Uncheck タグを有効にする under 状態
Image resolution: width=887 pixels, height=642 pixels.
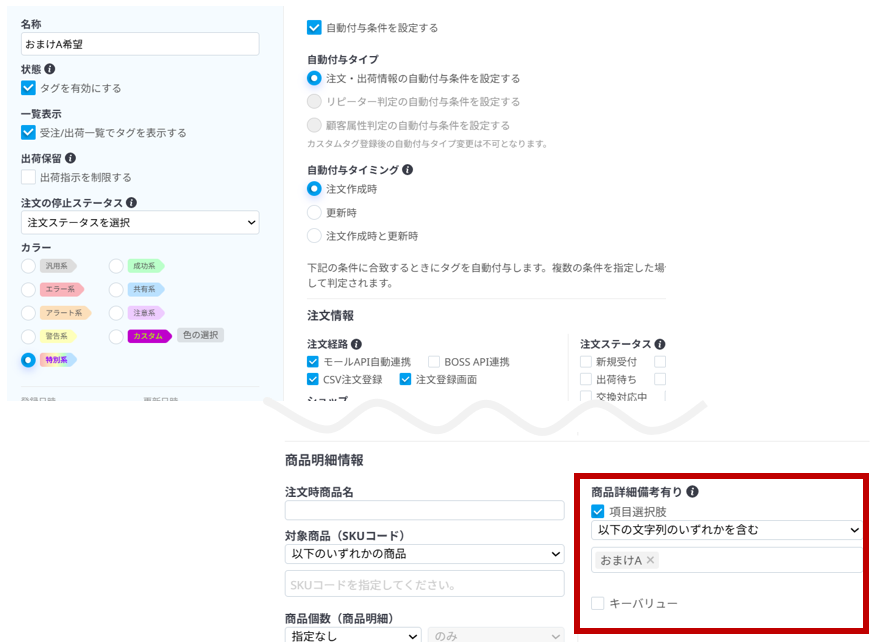coord(29,87)
